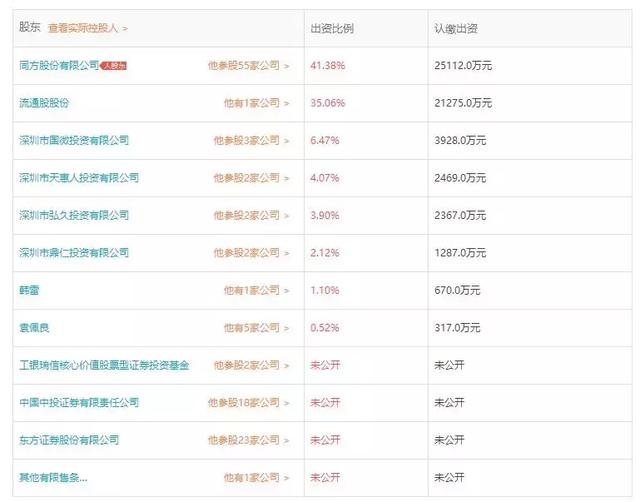640x502 pixels.
Task: Open the 查看实际控股人 link in header
Action: pyautogui.click(x=88, y=28)
